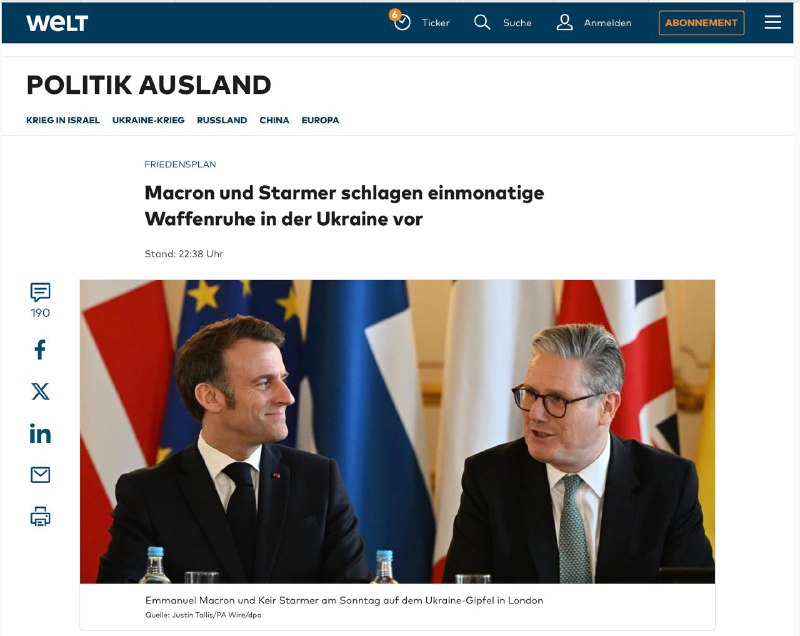Click the Suche magnifying glass icon
The height and width of the screenshot is (636, 800).
click(482, 22)
